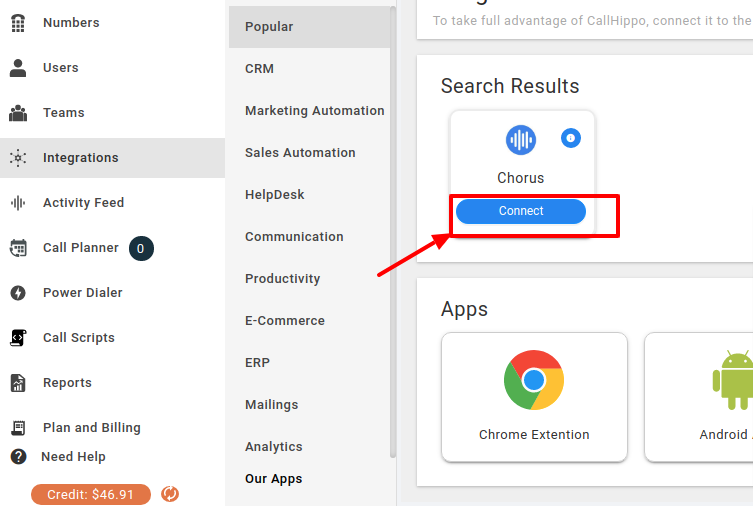Select the Productivity category
This screenshot has height=506, width=753.
point(282,279)
